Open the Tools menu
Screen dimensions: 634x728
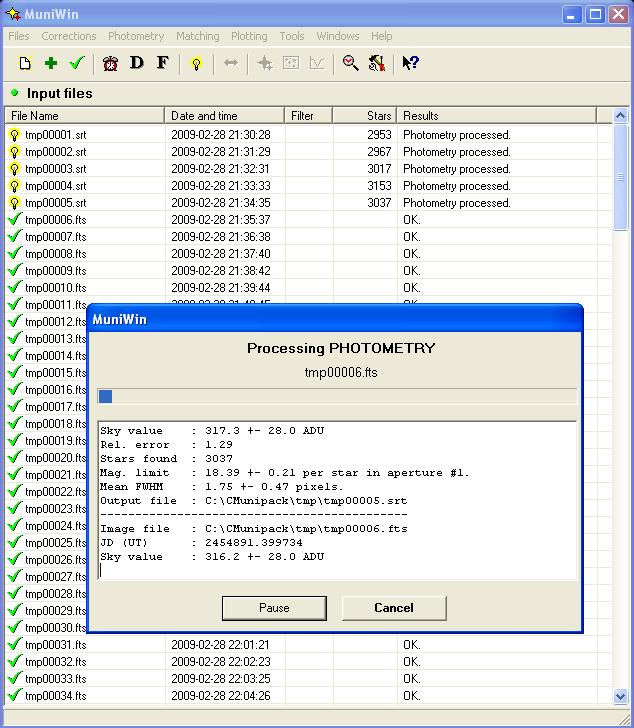[x=292, y=36]
